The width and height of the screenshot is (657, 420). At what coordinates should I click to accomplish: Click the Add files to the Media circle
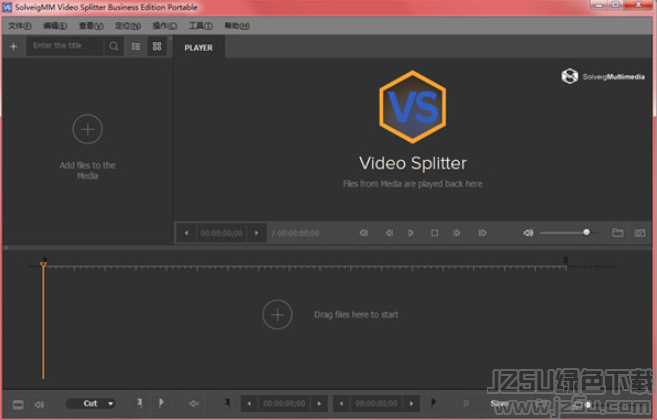(x=88, y=129)
